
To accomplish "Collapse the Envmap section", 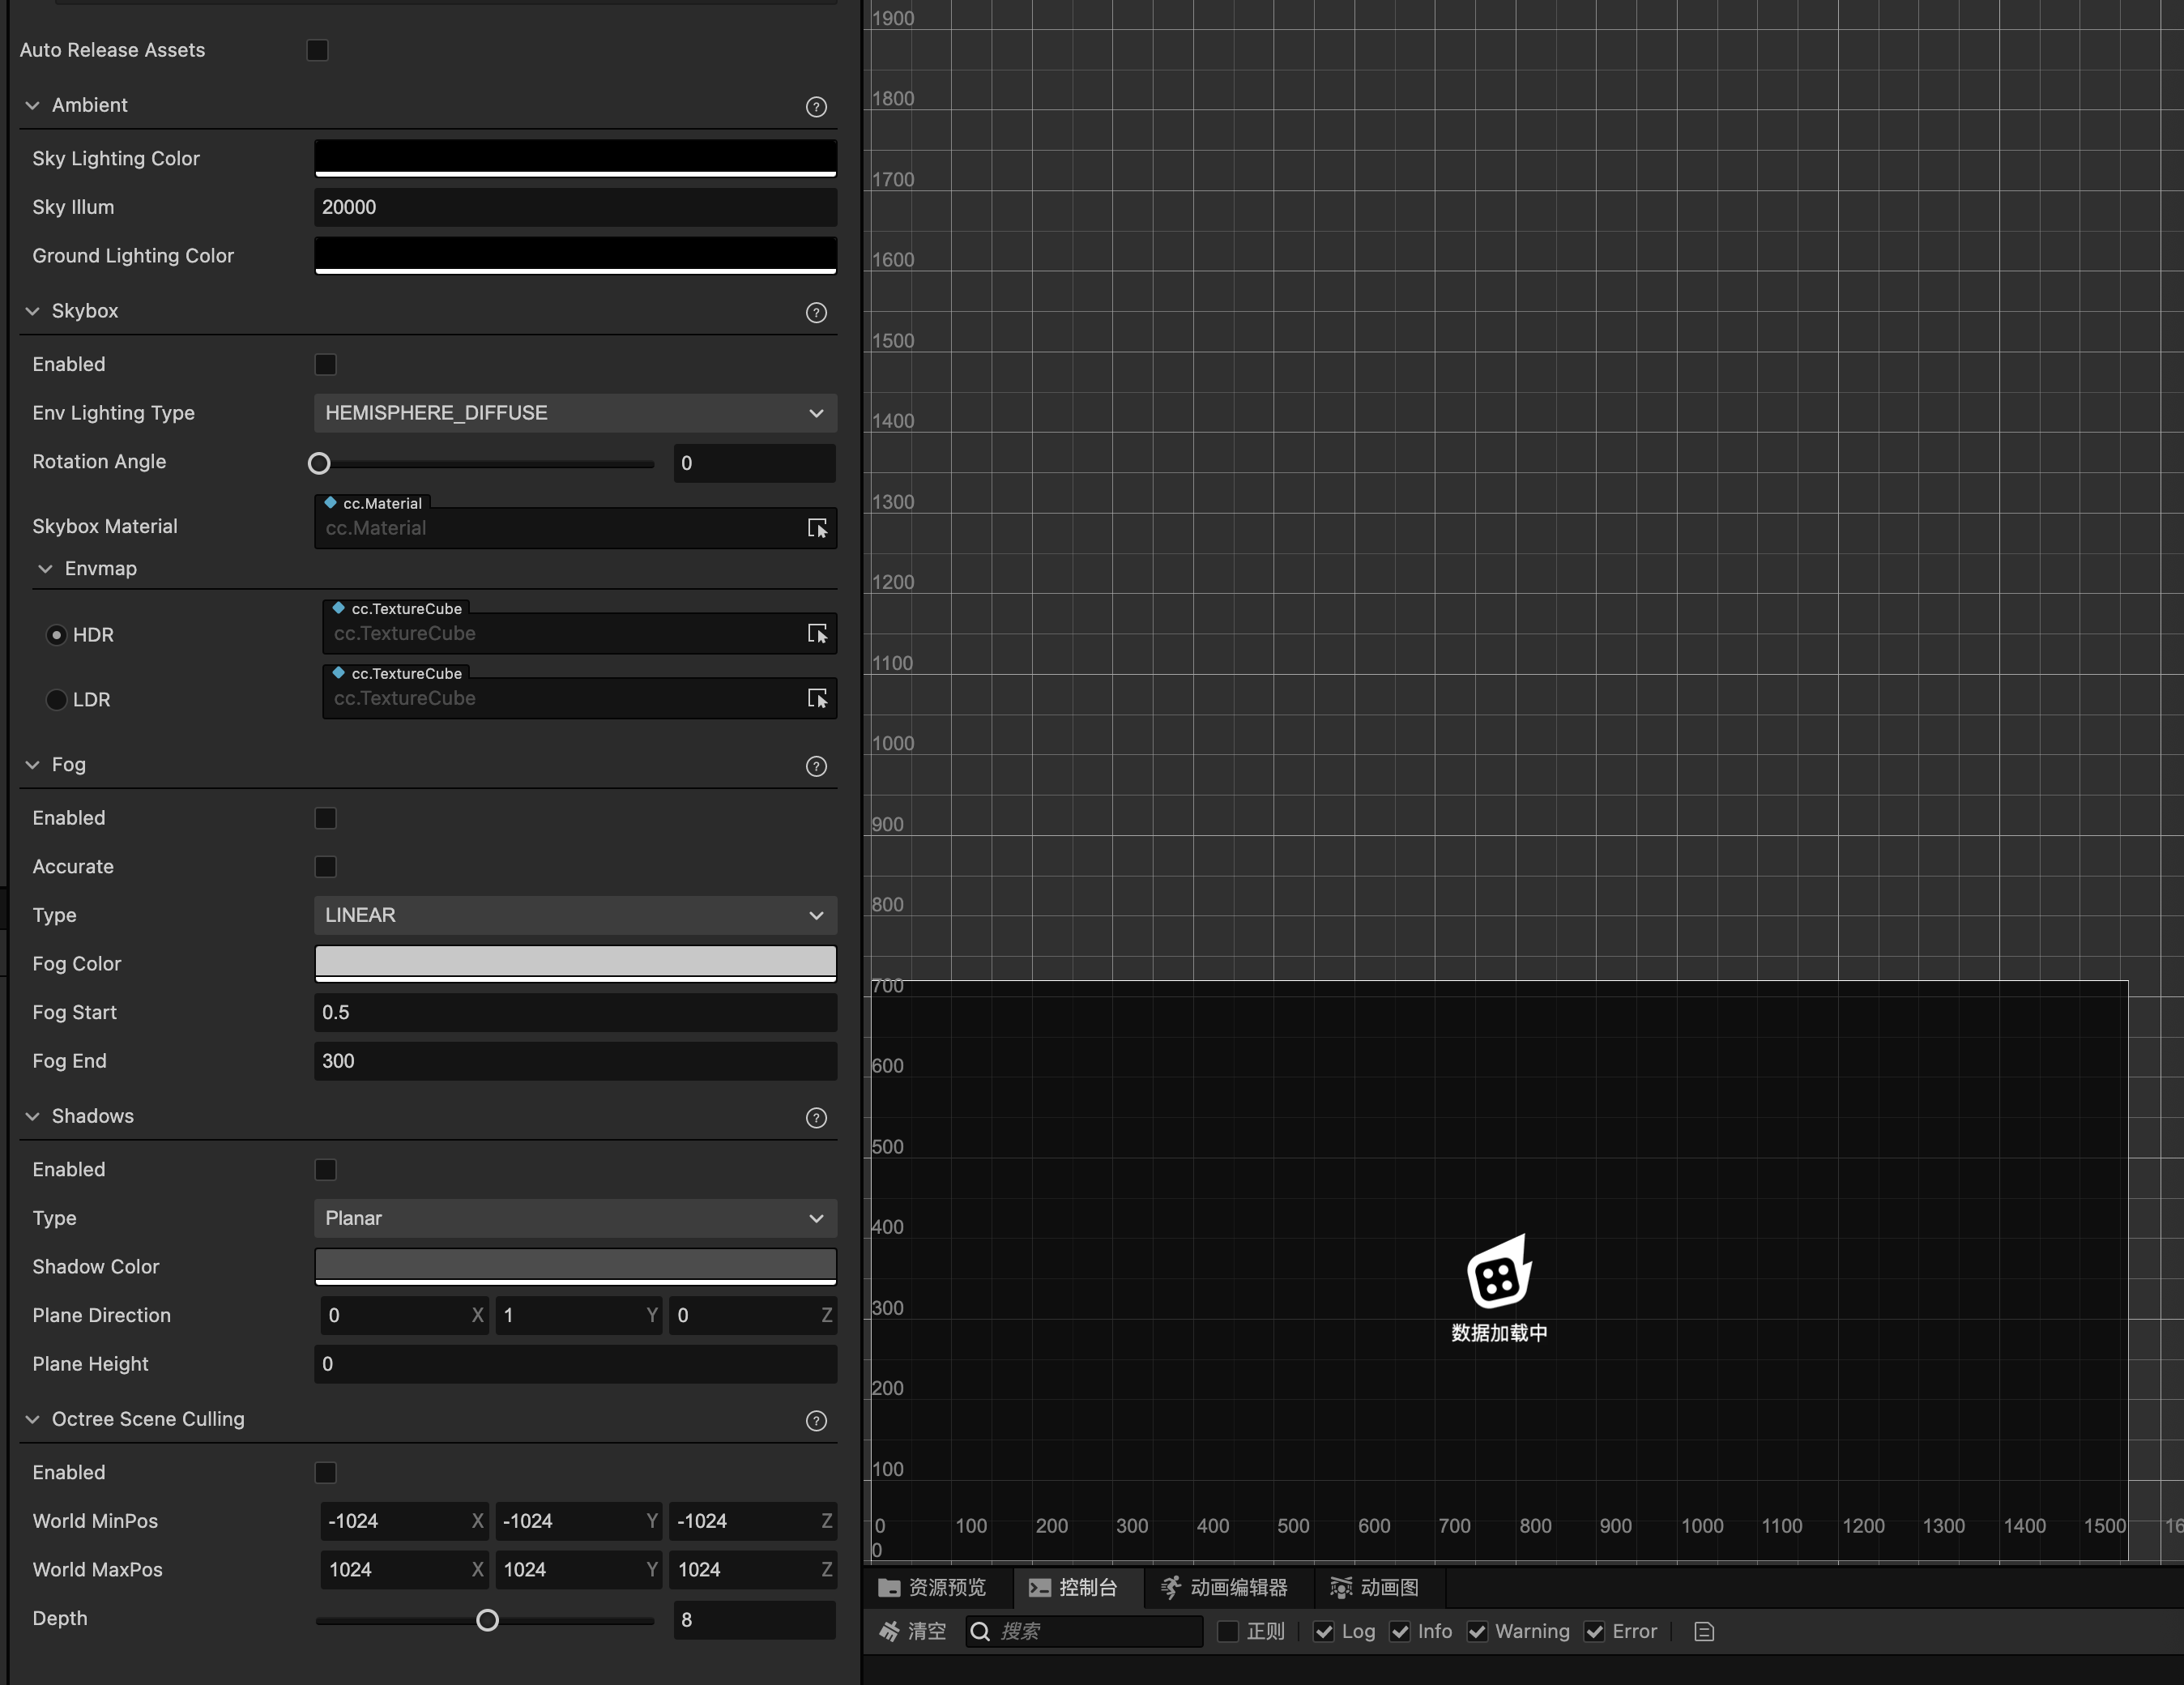I will click(45, 569).
